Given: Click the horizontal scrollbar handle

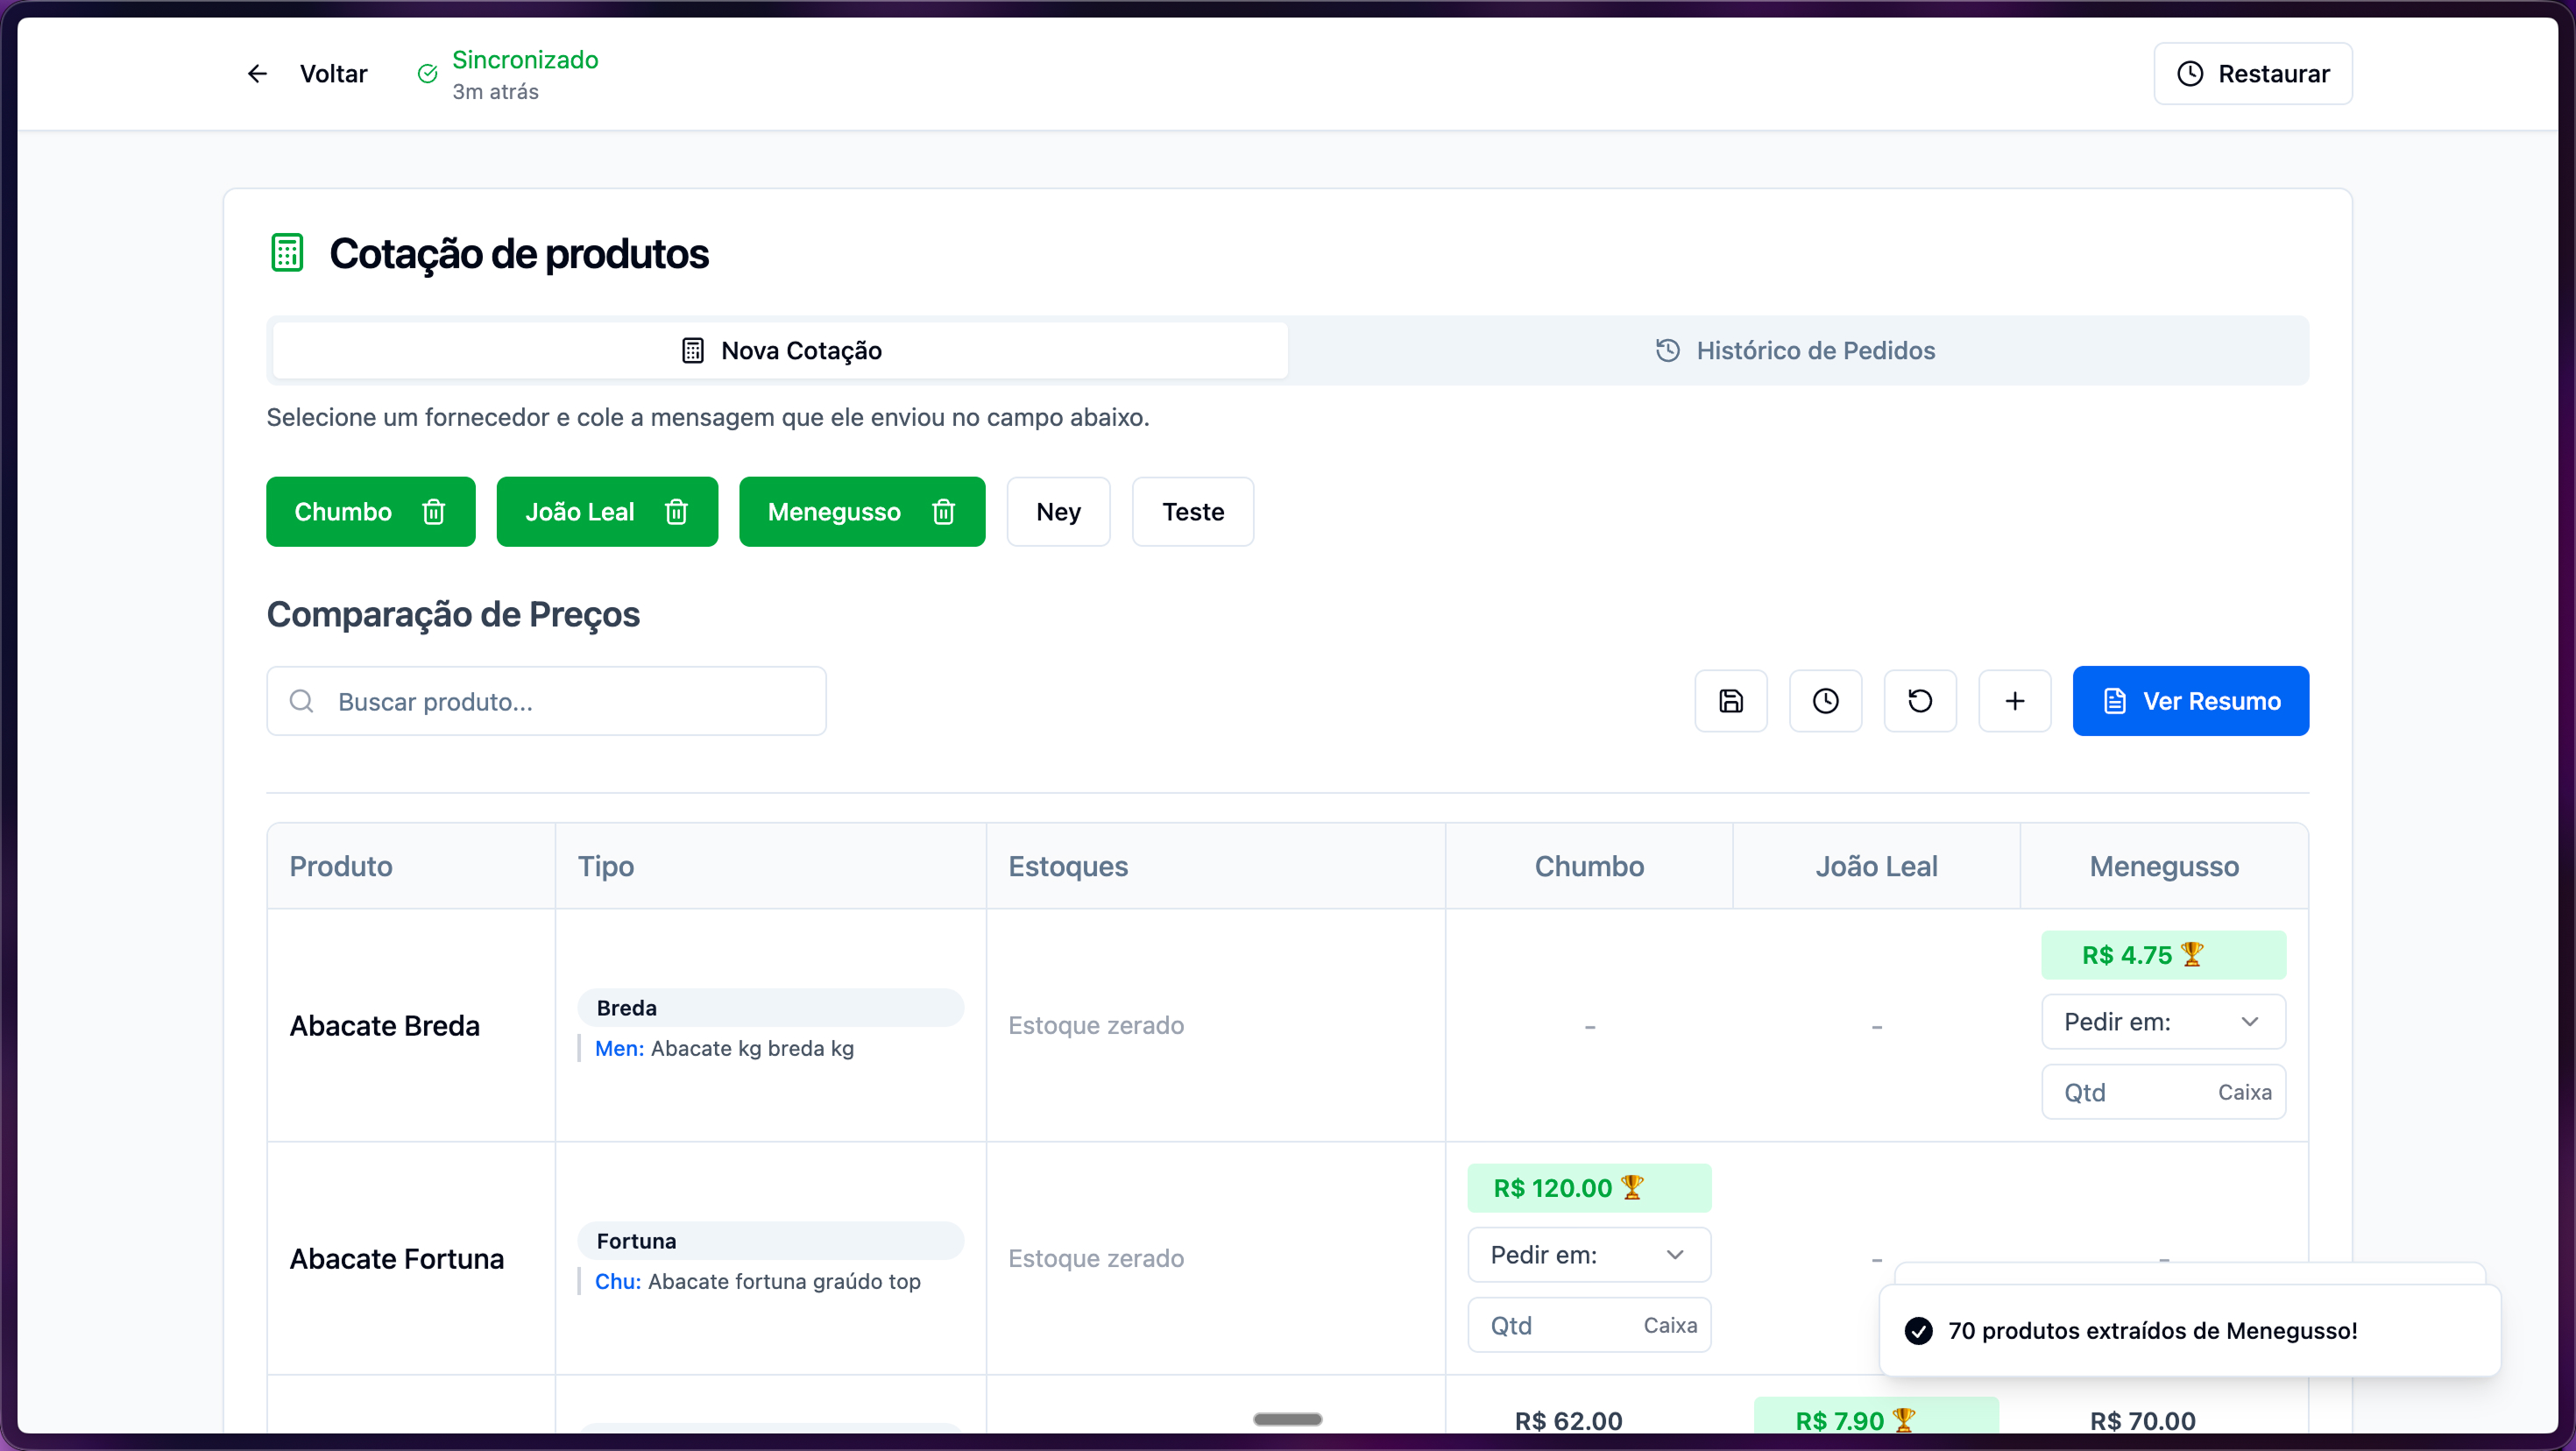Looking at the screenshot, I should point(1287,1419).
